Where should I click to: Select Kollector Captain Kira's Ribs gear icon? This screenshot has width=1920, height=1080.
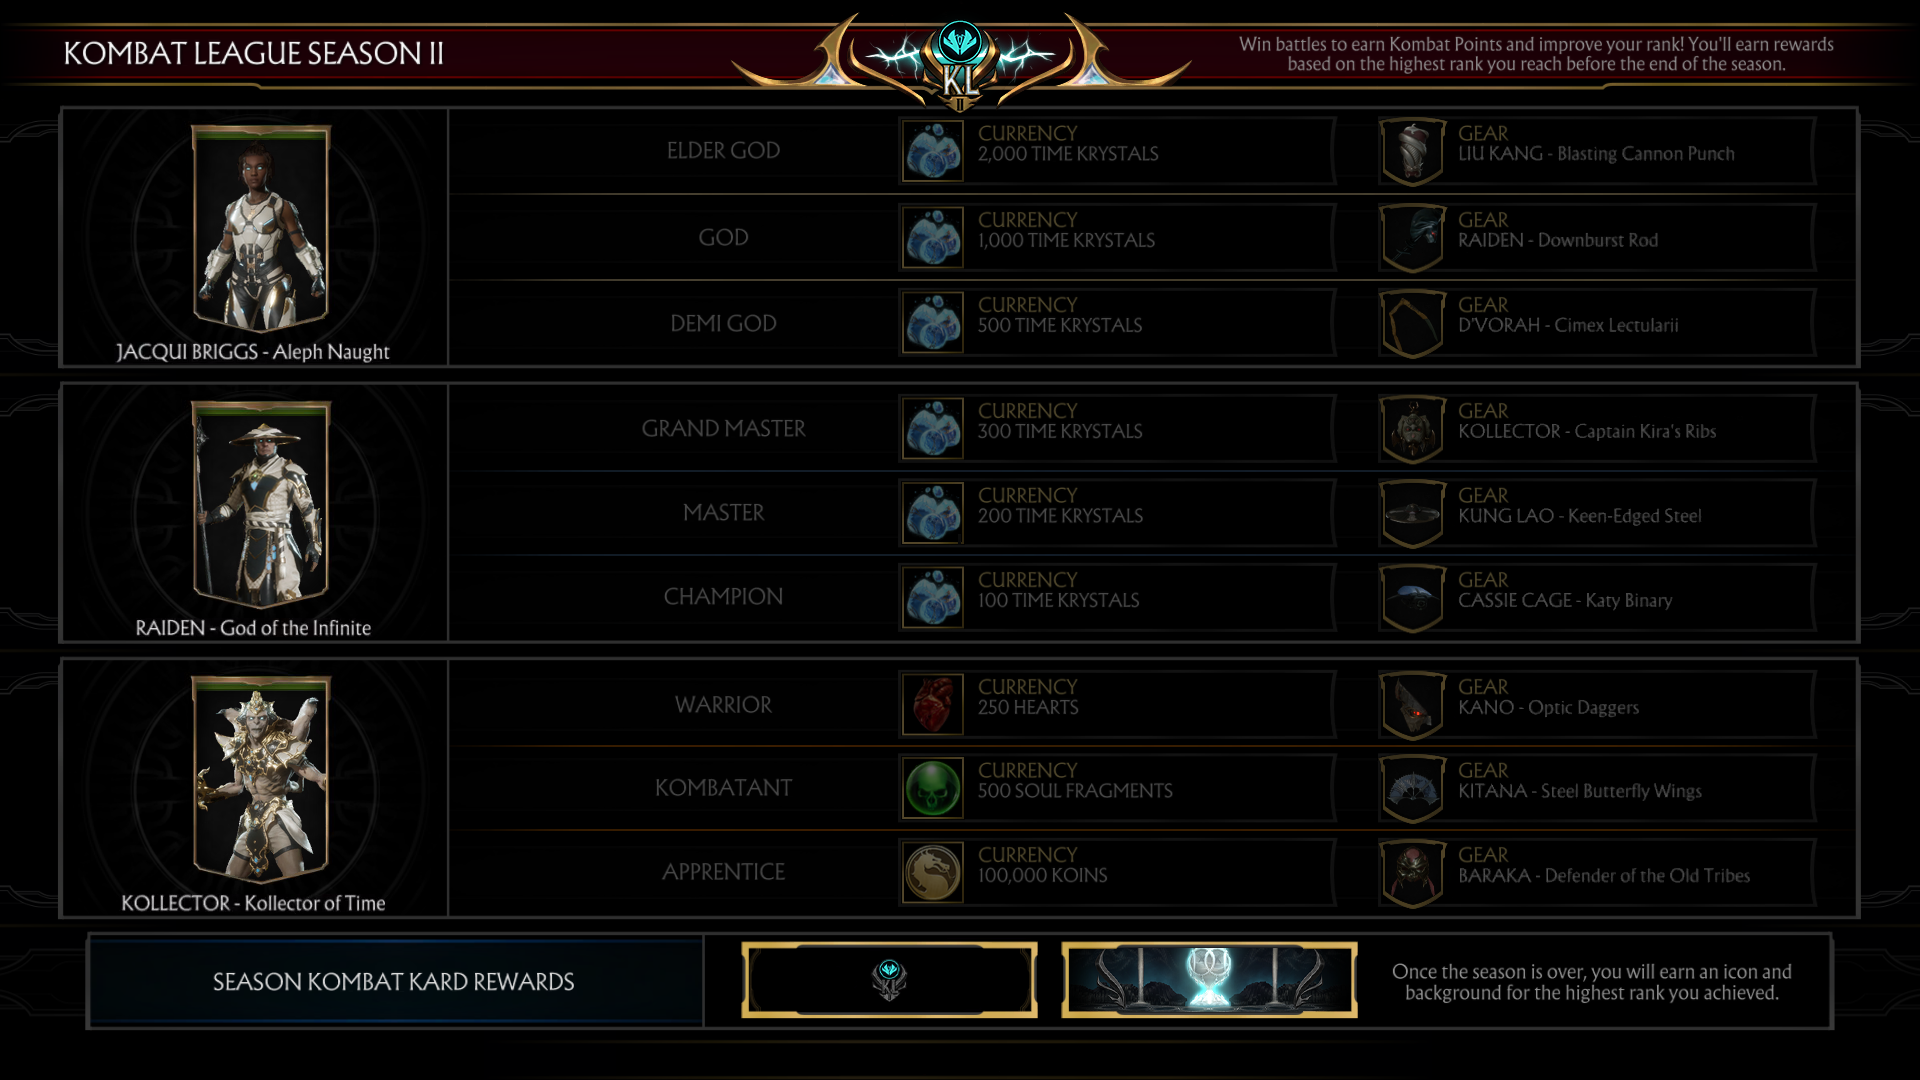(1413, 429)
